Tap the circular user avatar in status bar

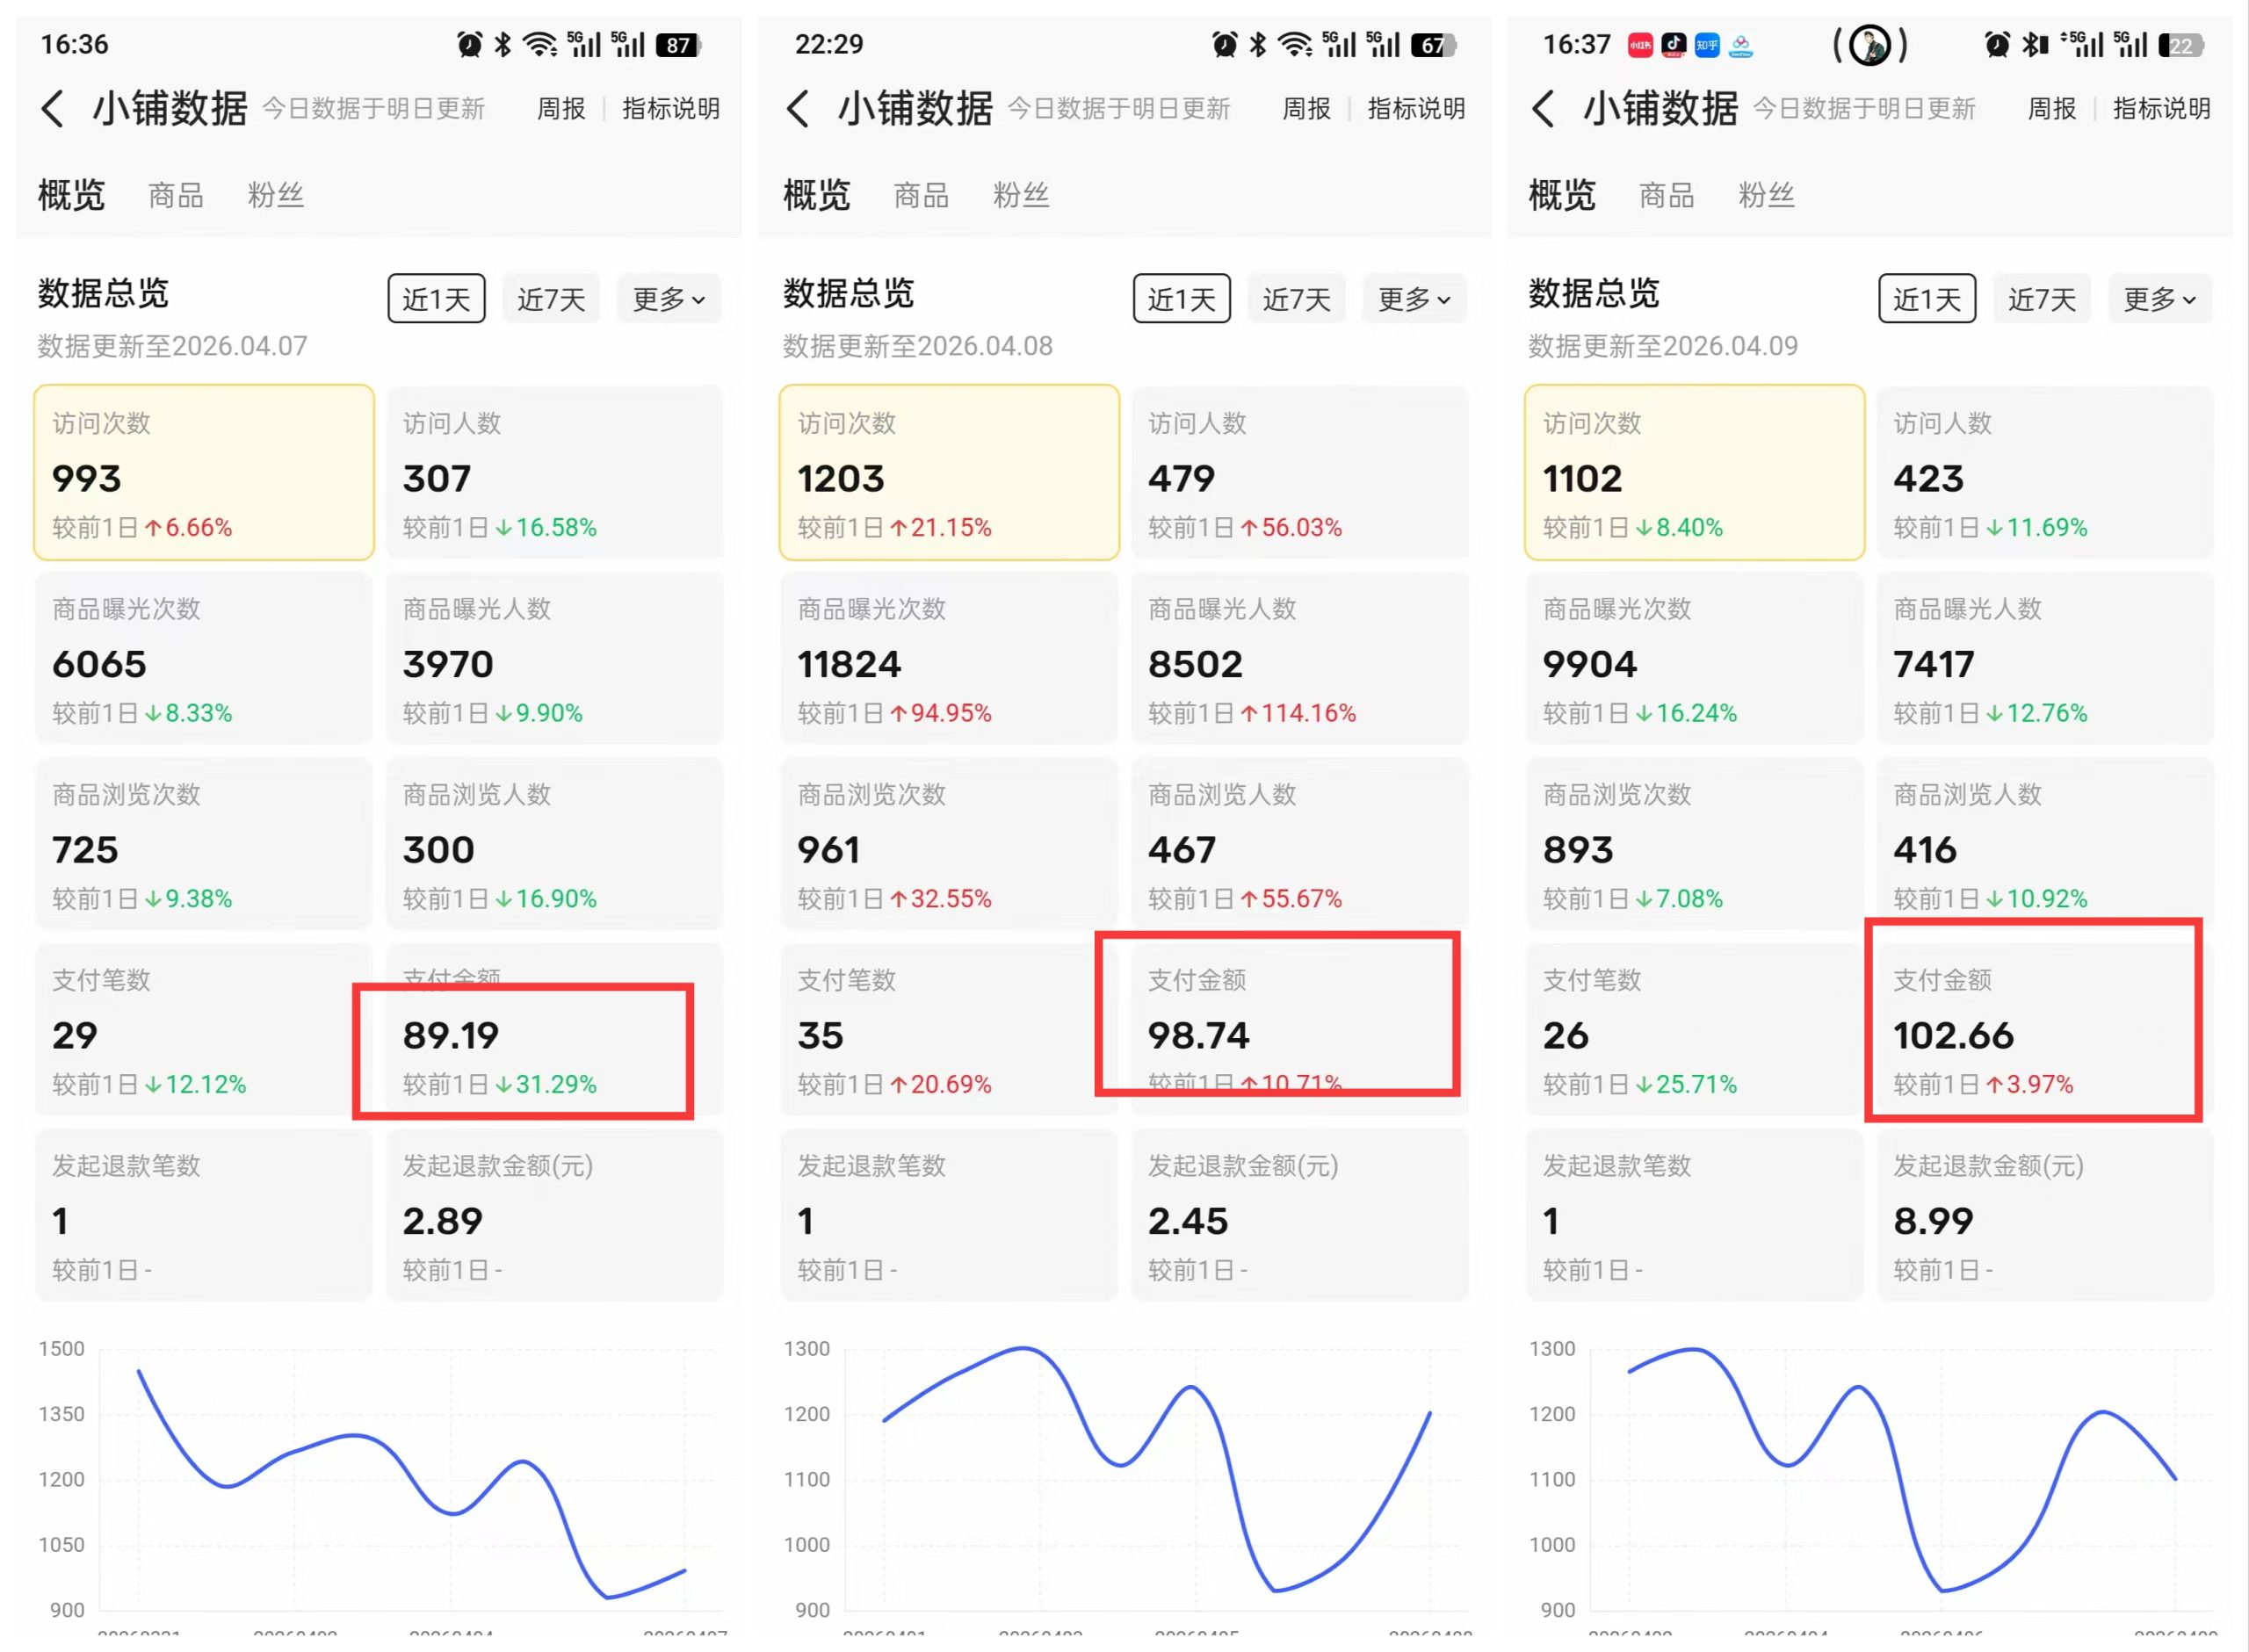coord(1871,46)
